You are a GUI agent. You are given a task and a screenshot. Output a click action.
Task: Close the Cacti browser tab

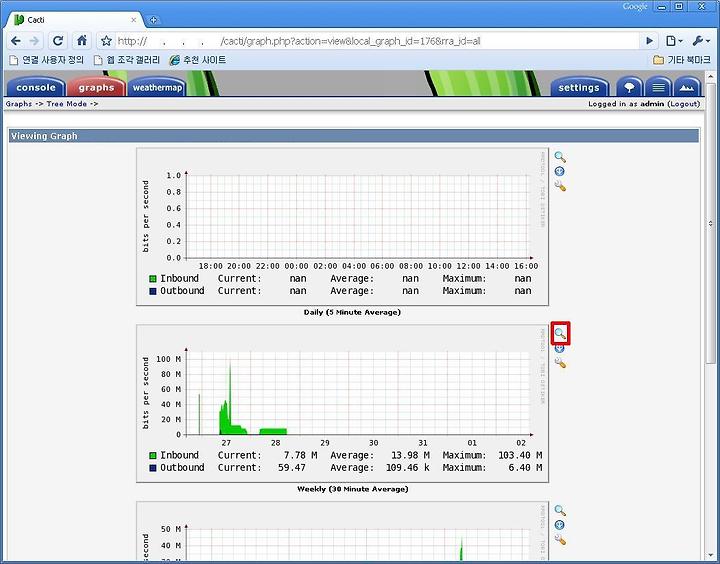134,20
